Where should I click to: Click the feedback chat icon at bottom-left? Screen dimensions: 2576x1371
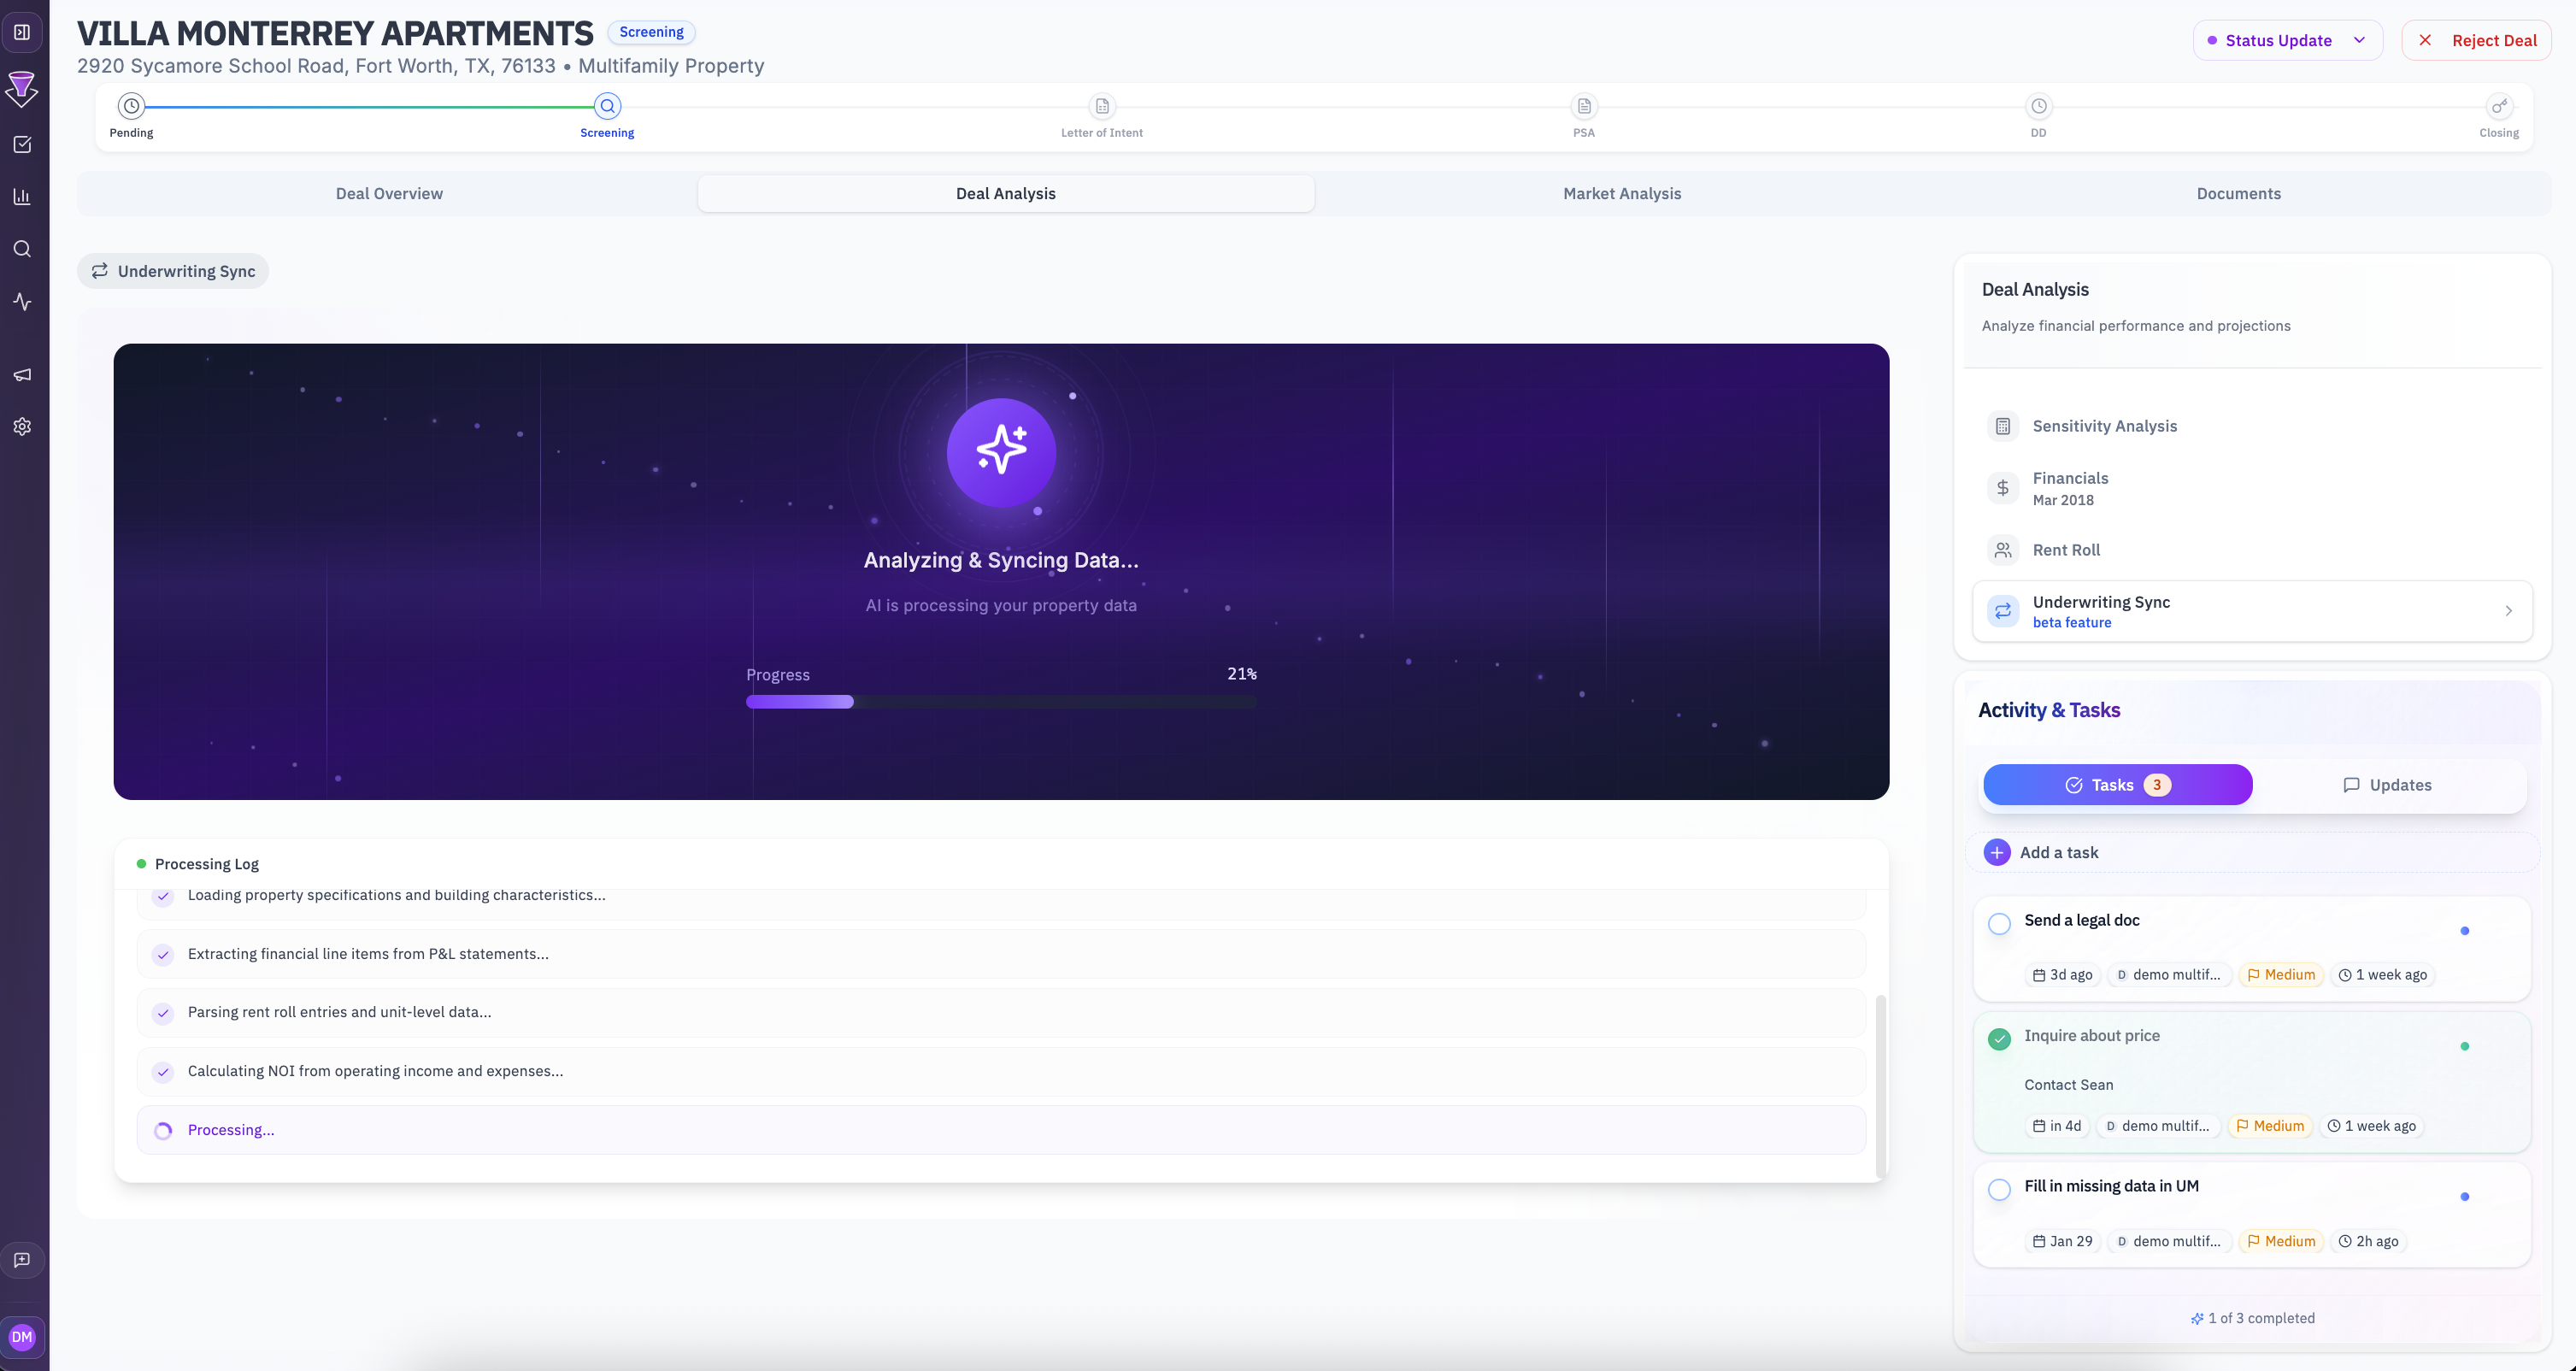click(x=22, y=1260)
